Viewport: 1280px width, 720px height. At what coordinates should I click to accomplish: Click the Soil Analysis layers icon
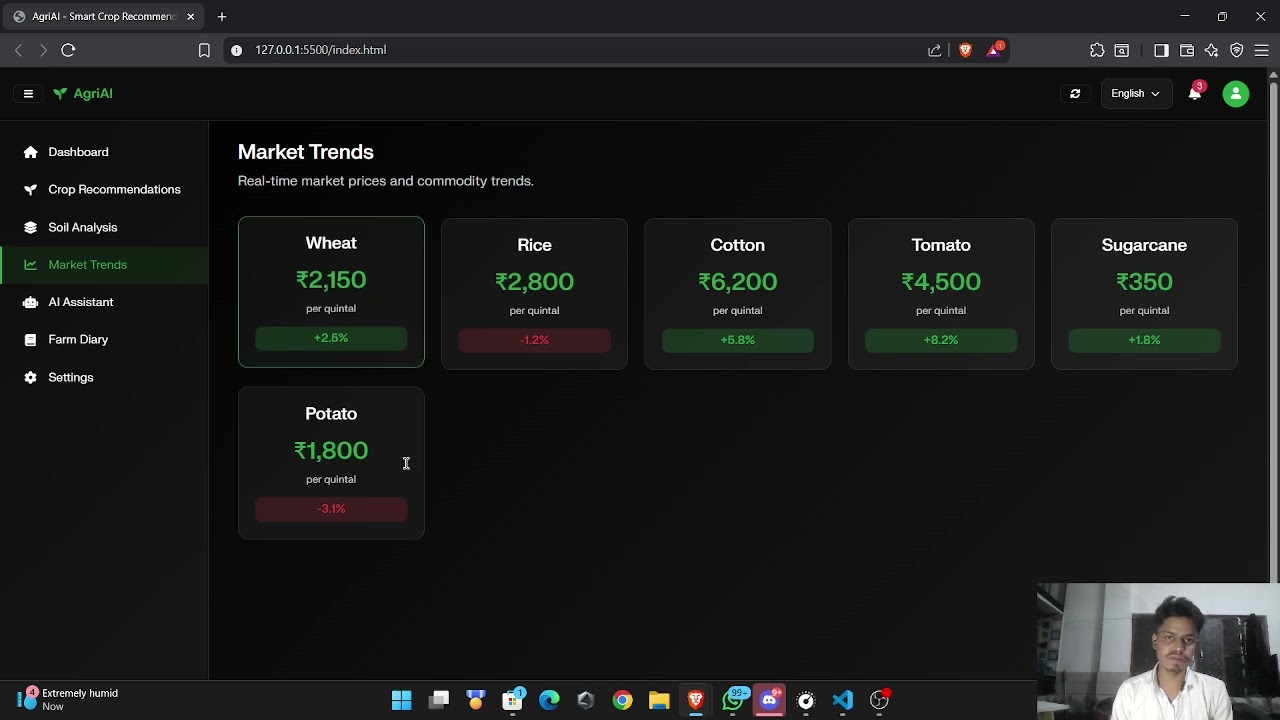(x=30, y=227)
